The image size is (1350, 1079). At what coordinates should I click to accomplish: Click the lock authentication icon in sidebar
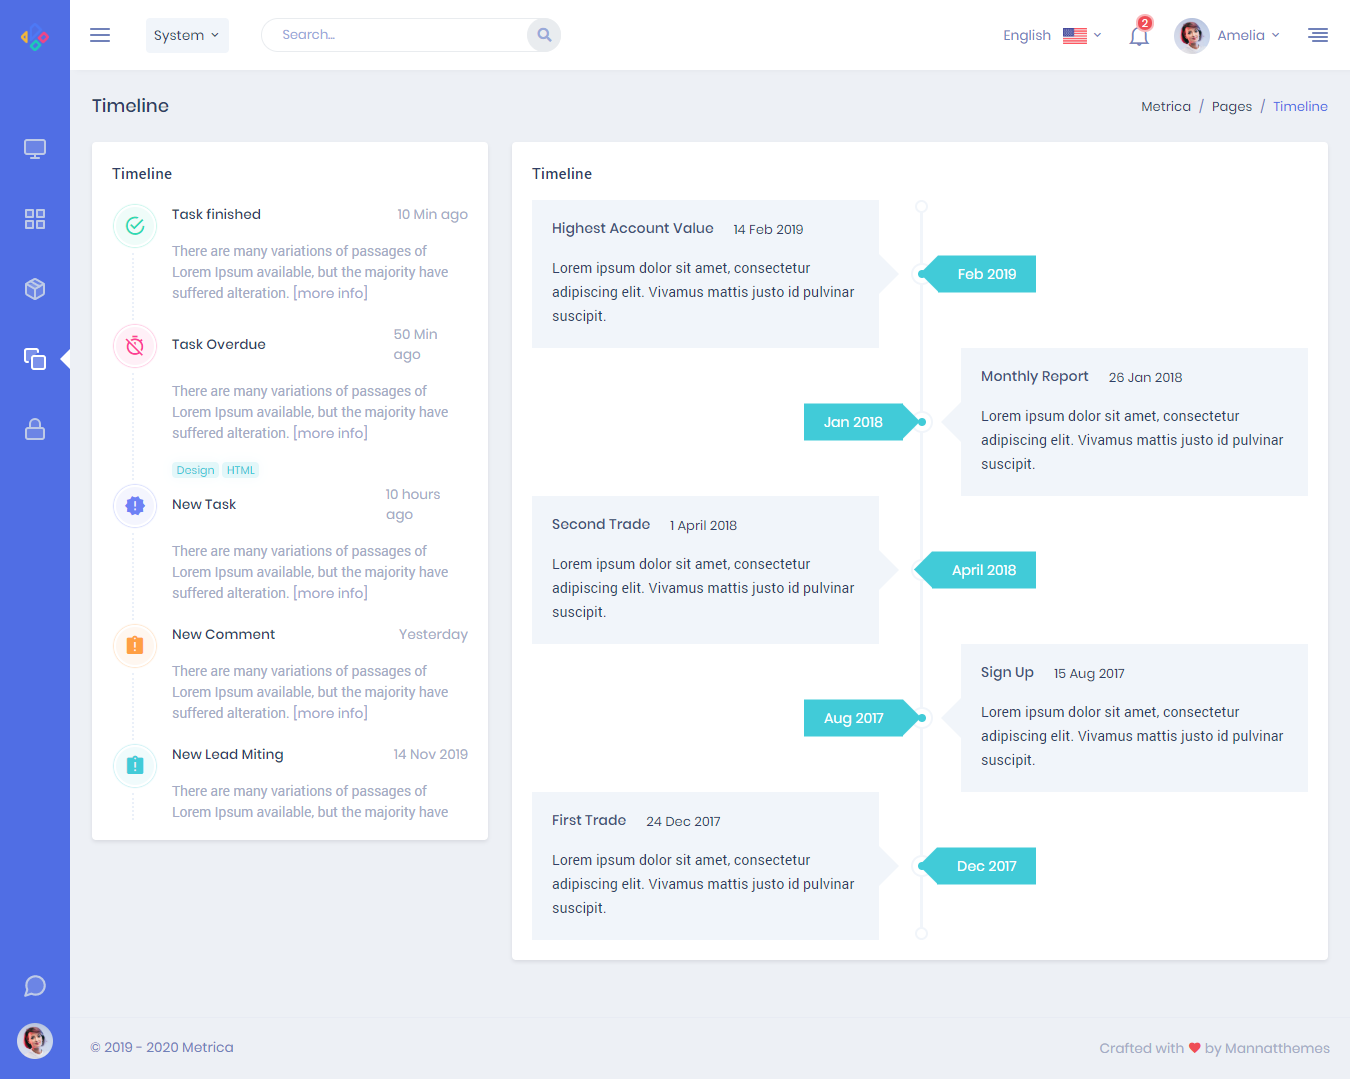35,429
